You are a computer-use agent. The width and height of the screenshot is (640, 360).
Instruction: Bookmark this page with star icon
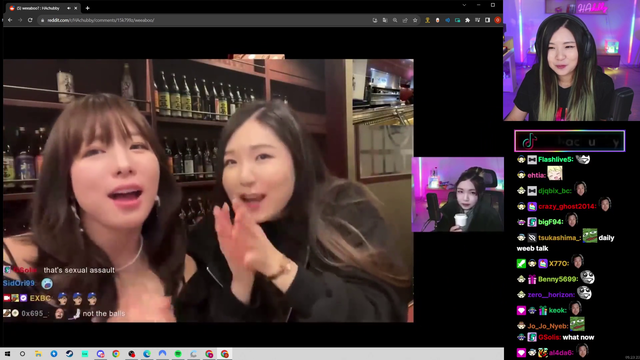click(x=415, y=20)
